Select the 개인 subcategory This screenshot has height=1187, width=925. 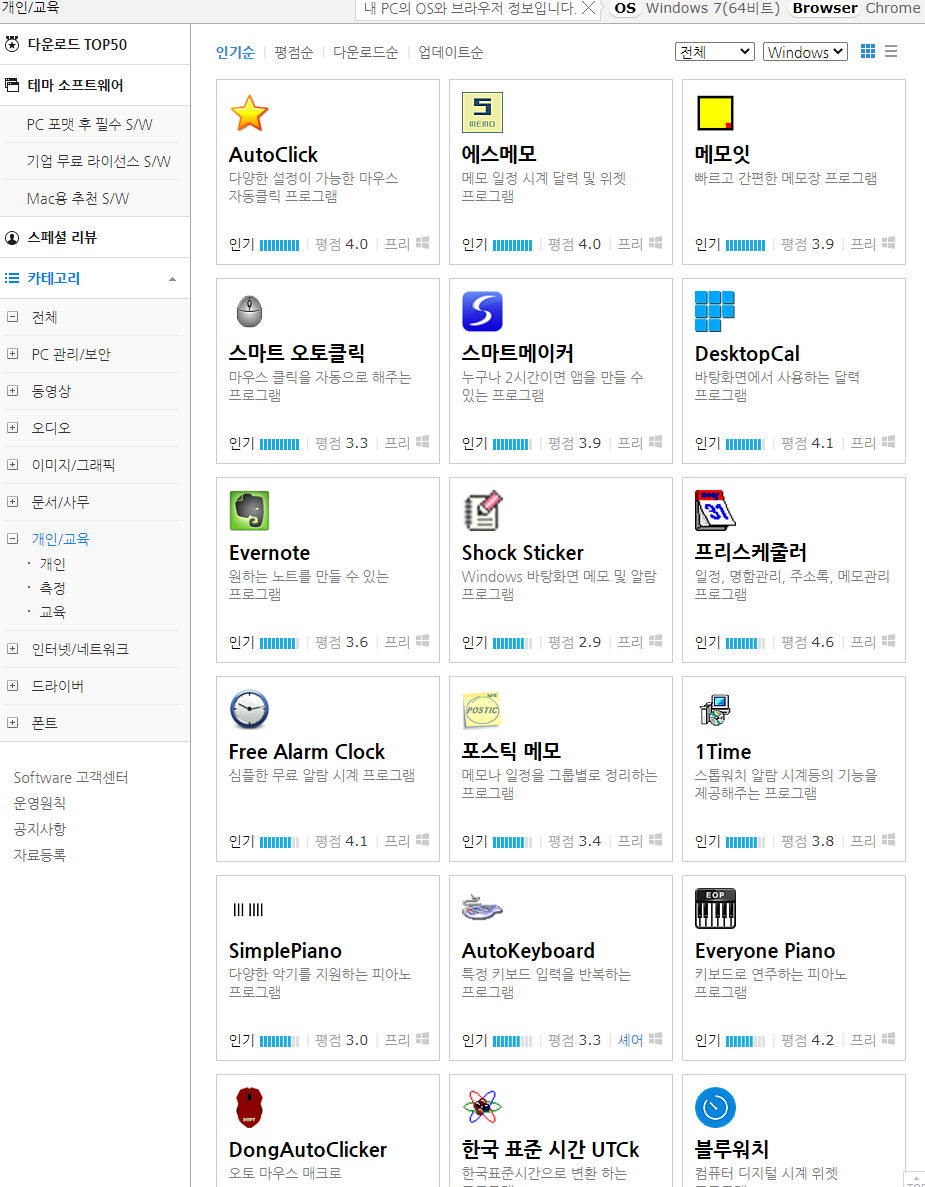coord(52,564)
